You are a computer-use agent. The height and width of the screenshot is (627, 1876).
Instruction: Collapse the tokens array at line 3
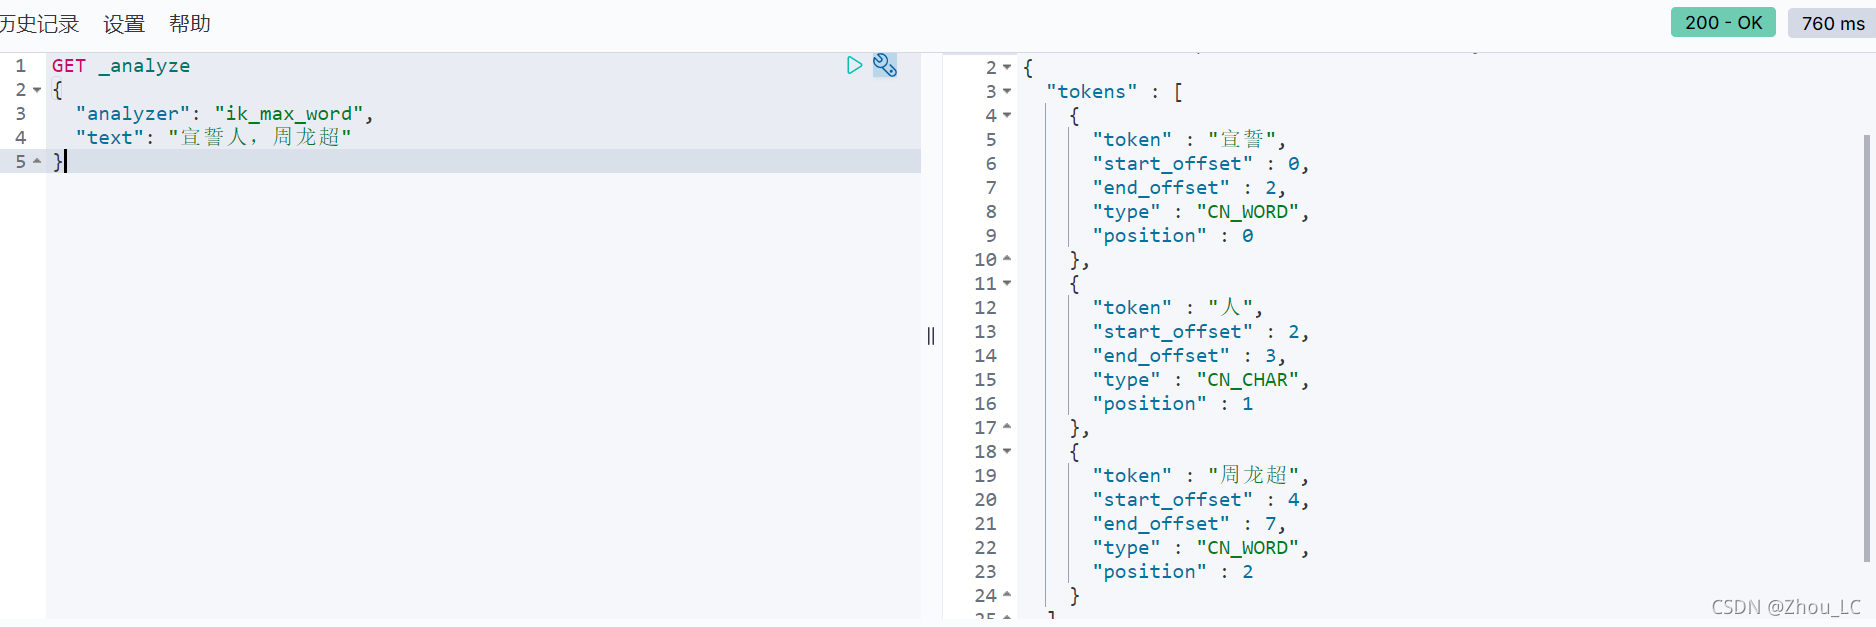click(x=1007, y=91)
